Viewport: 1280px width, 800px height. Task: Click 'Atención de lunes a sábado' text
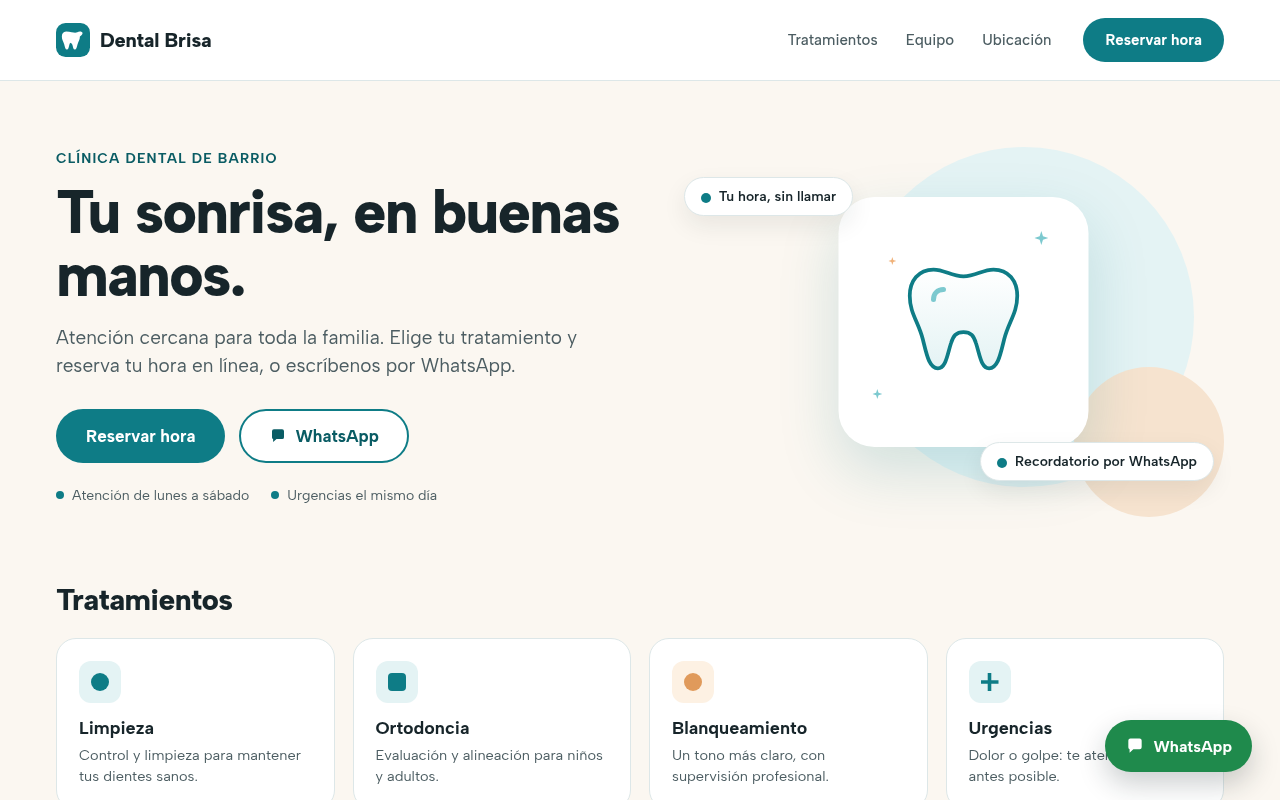click(160, 495)
